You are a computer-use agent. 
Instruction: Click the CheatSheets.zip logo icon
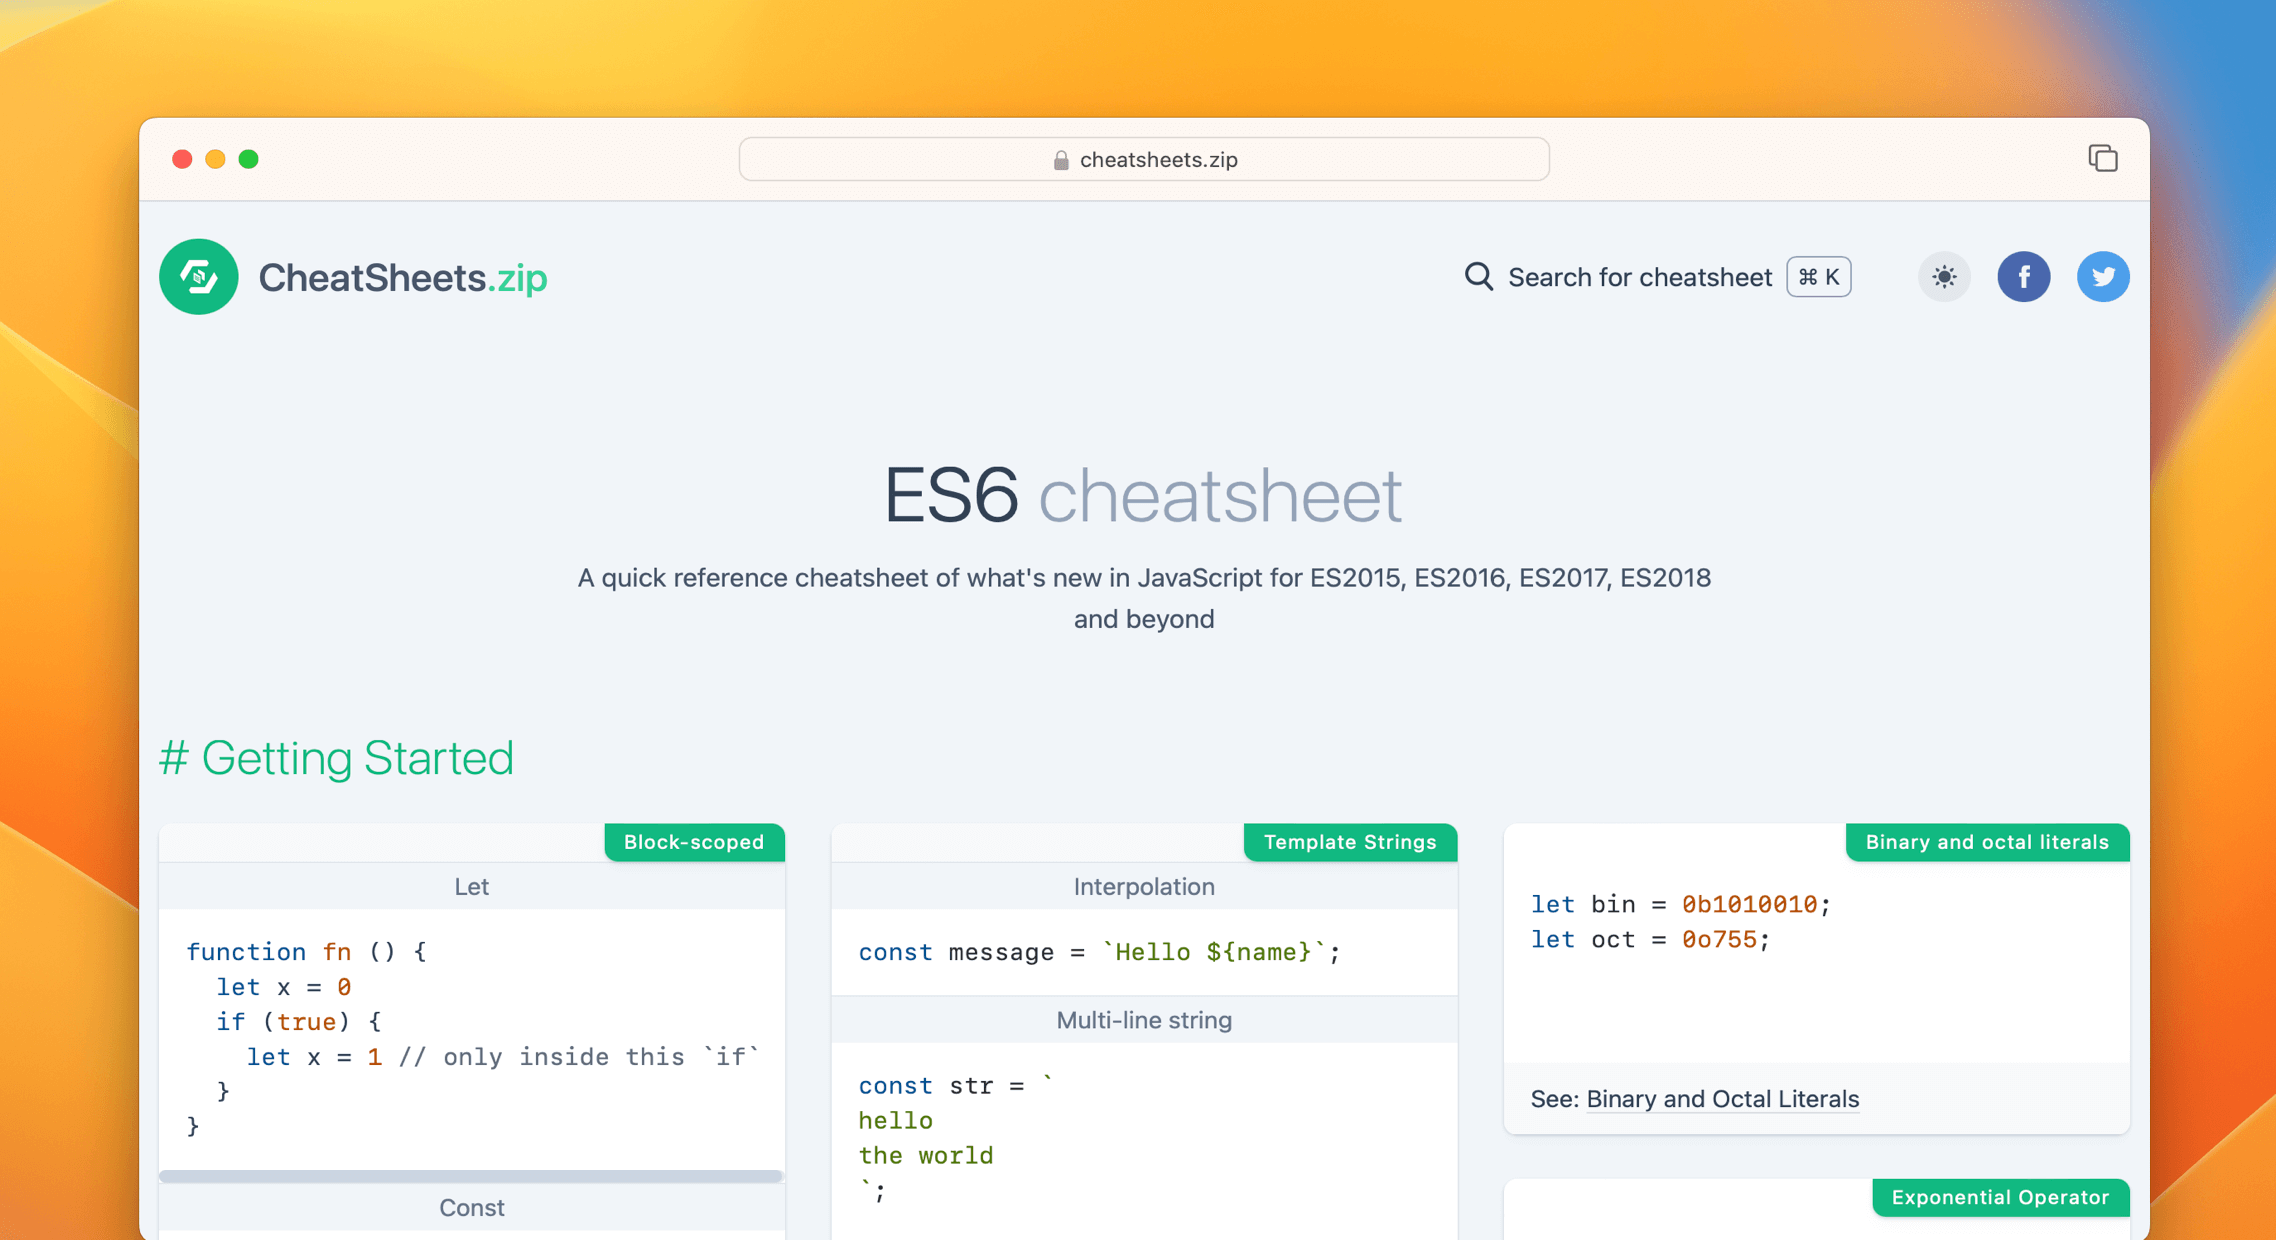198,277
